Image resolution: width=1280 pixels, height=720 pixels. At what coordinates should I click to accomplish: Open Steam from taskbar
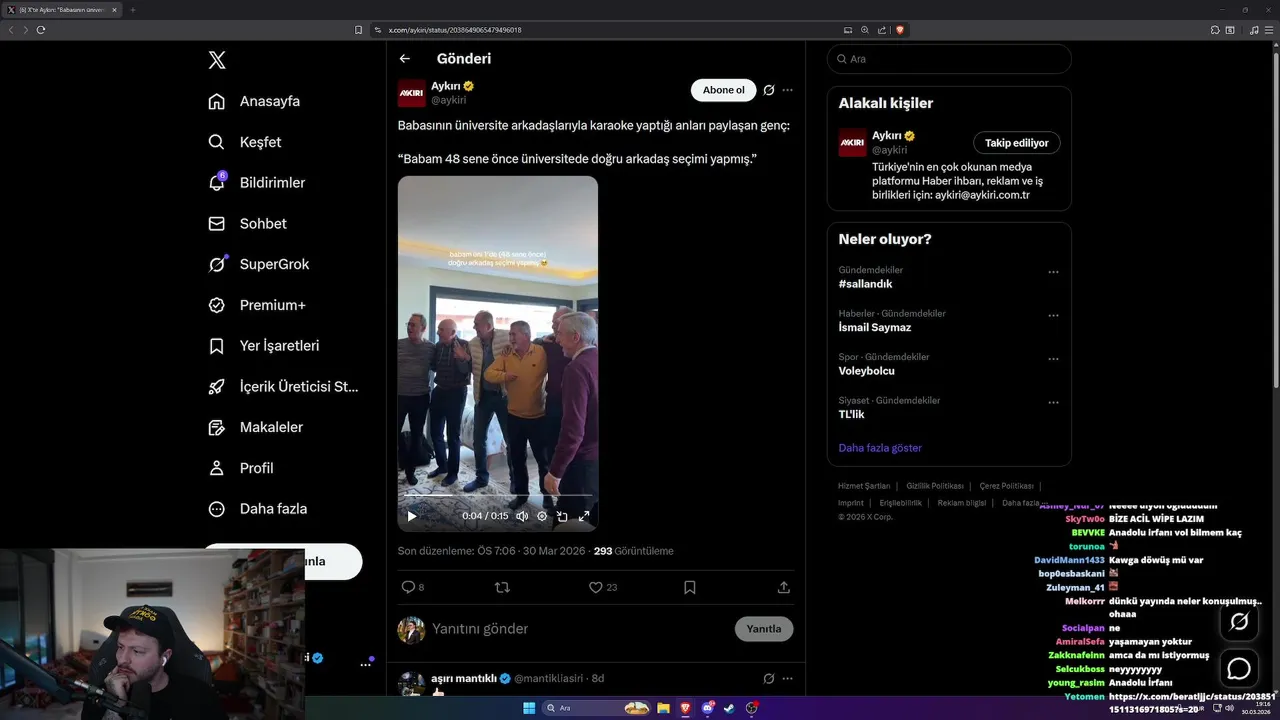[729, 708]
